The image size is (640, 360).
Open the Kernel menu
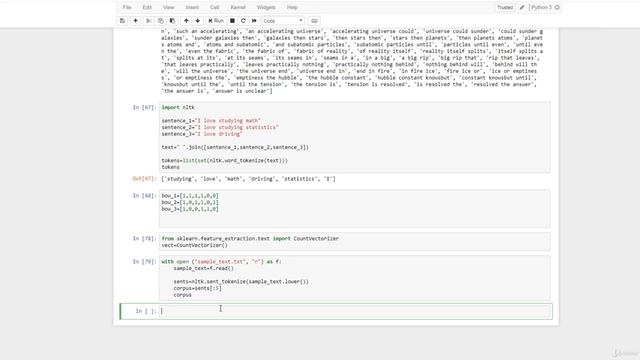pyautogui.click(x=238, y=7)
